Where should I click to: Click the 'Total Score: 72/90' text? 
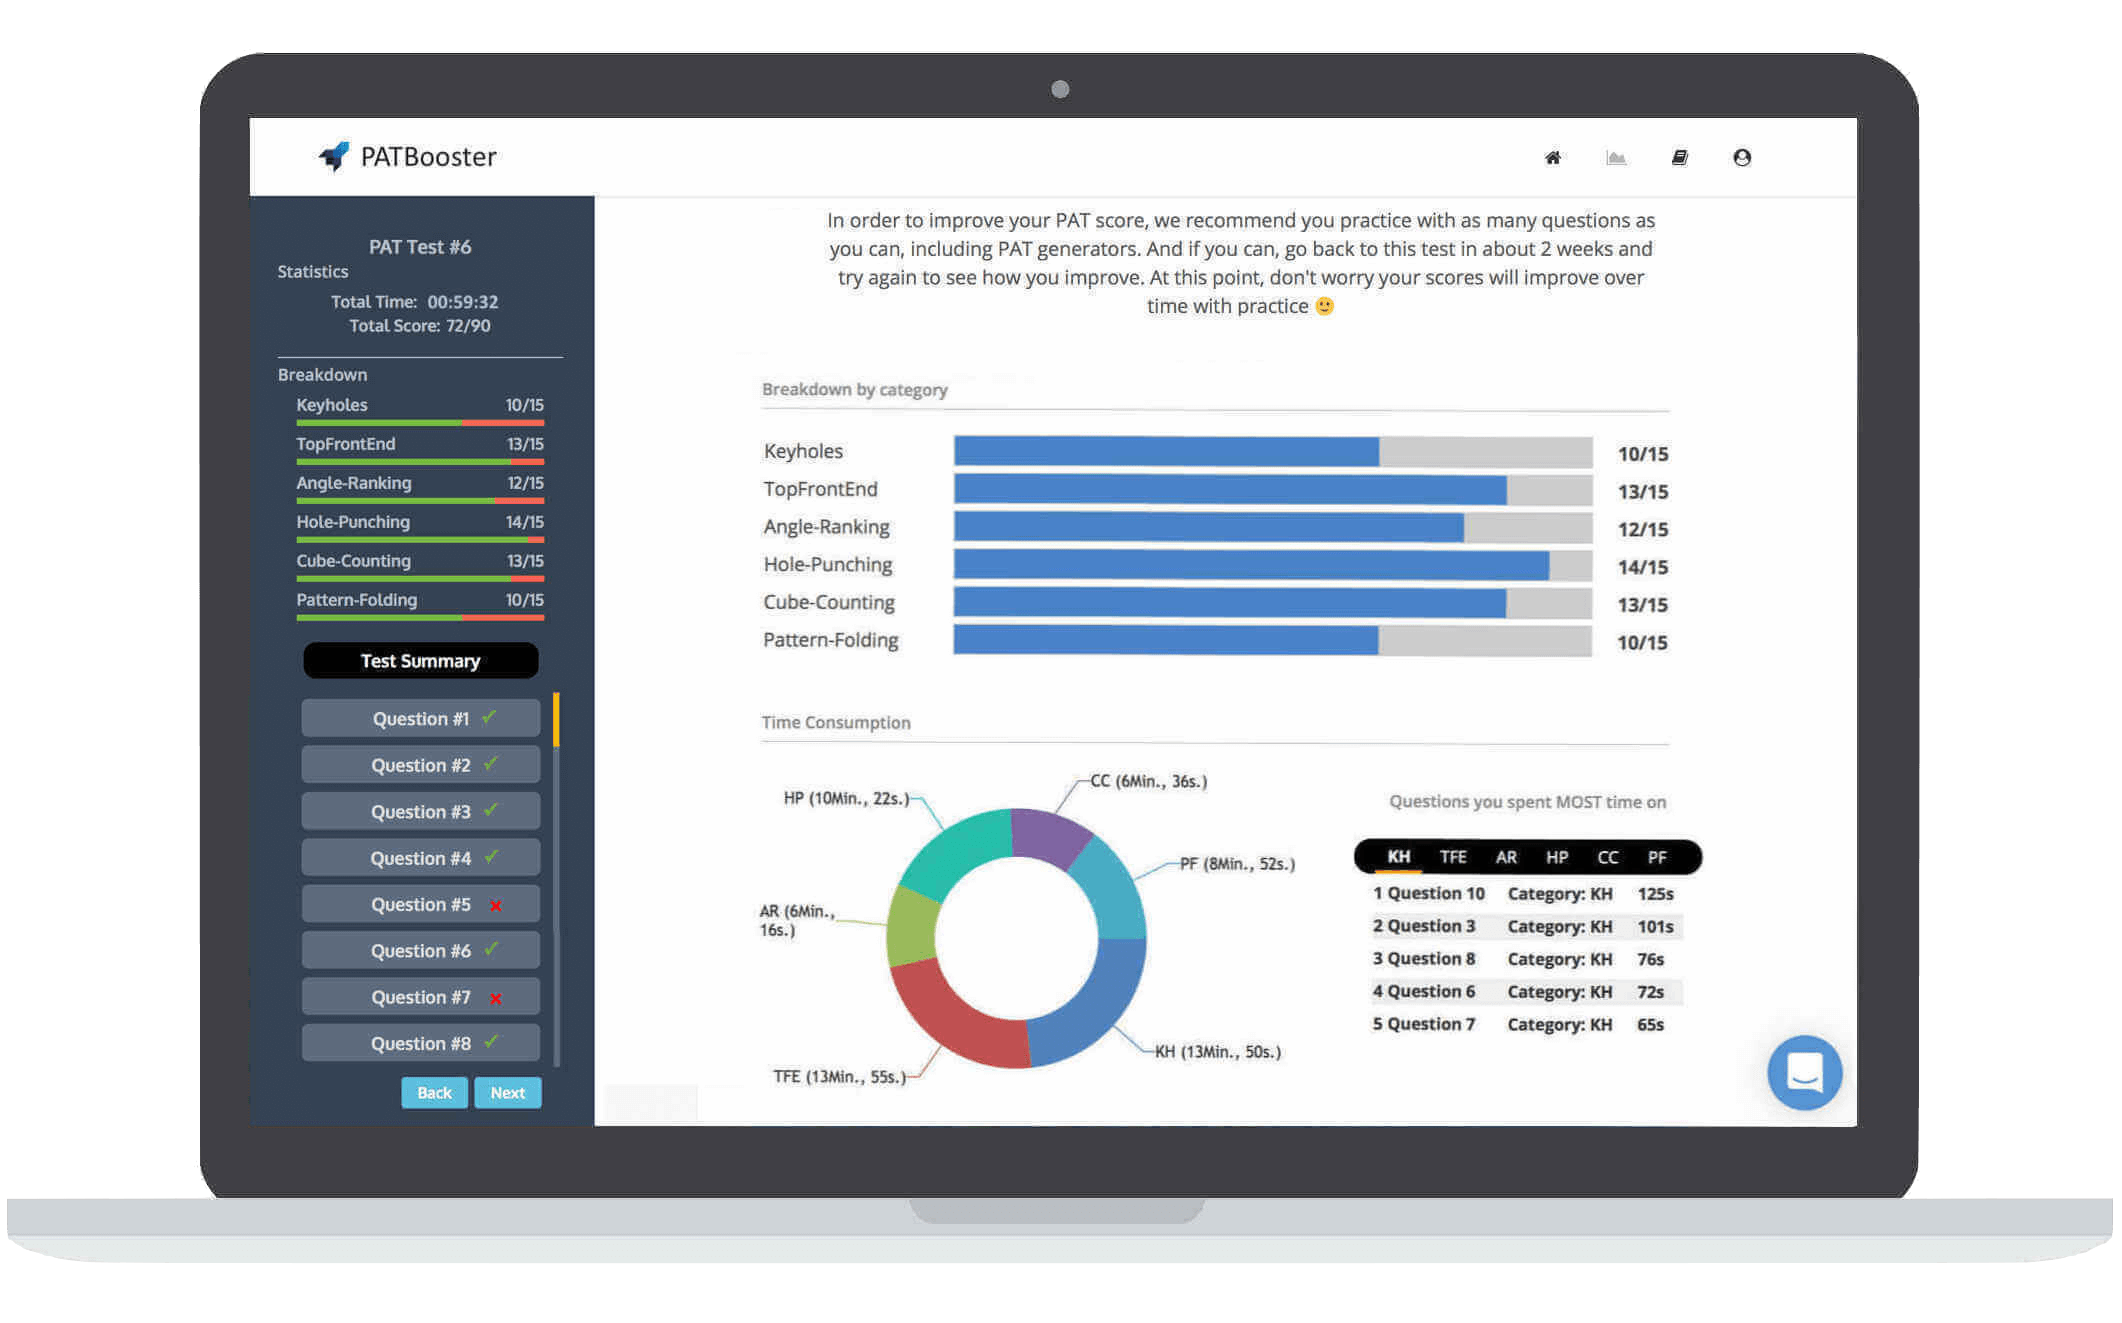419,325
